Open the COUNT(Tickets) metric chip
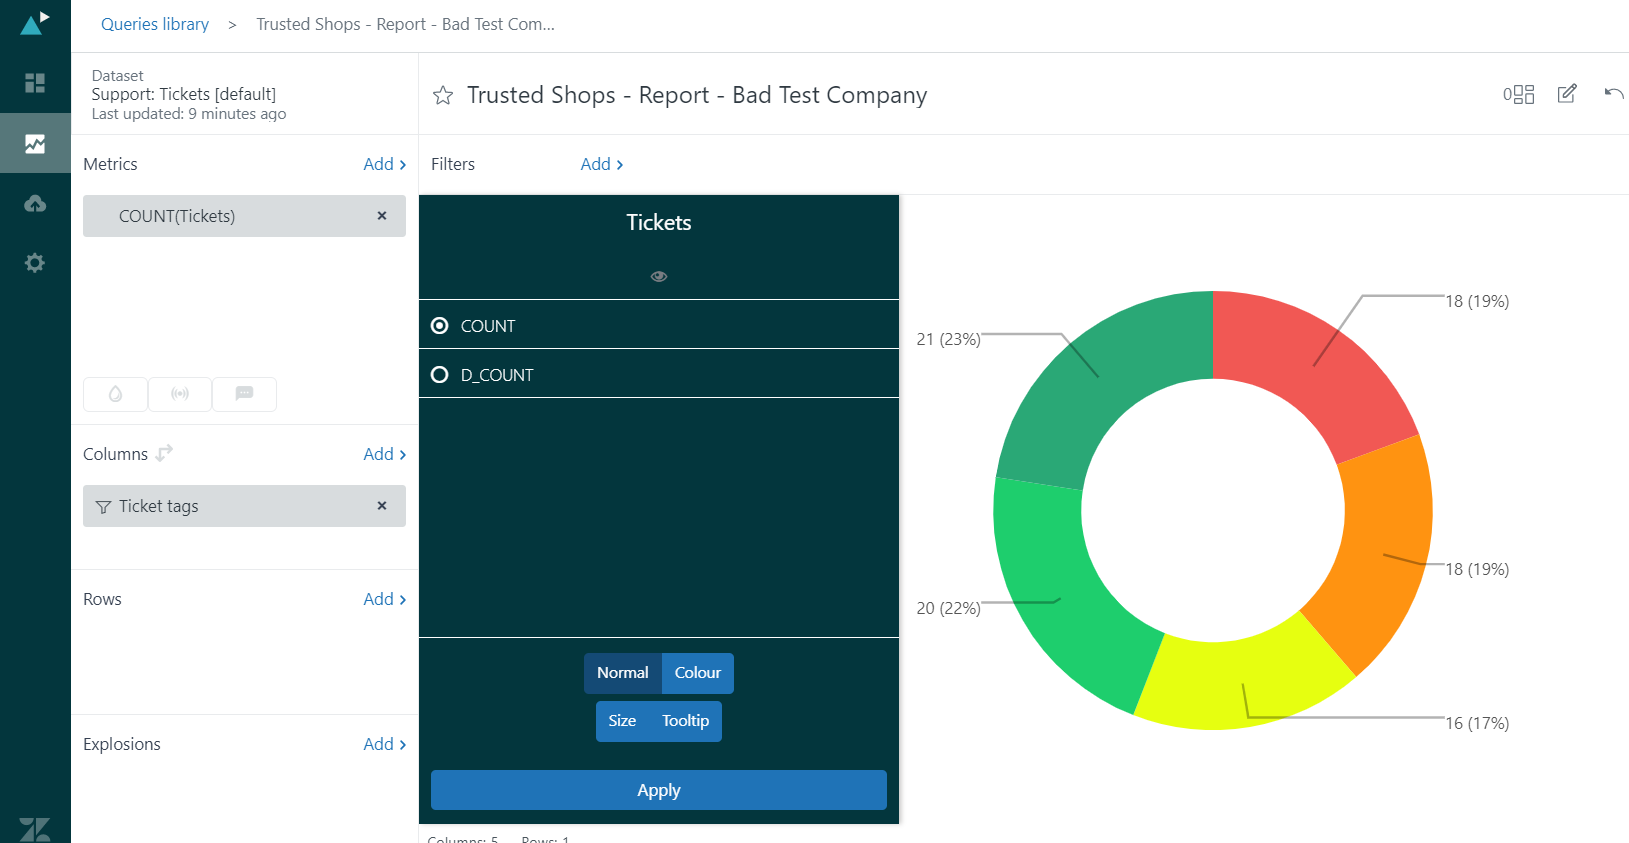 tap(244, 216)
